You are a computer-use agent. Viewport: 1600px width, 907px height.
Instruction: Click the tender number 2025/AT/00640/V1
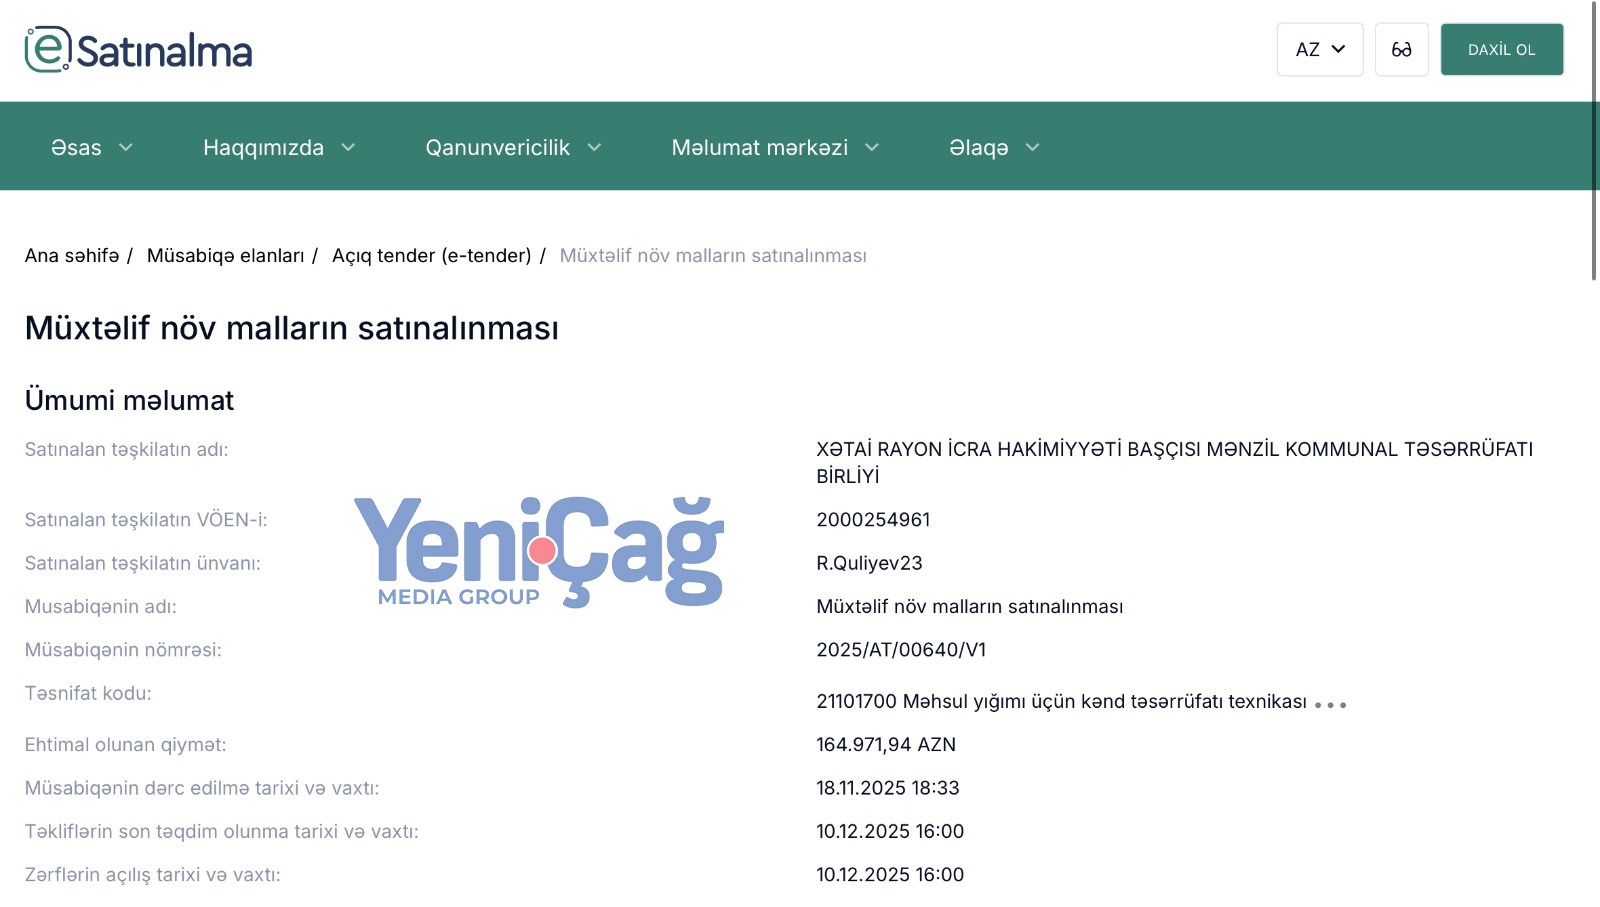901,650
